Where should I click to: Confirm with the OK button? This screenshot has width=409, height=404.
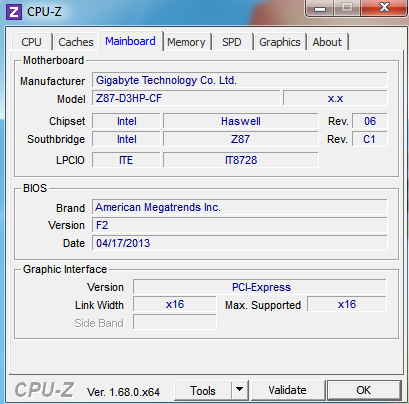click(364, 390)
